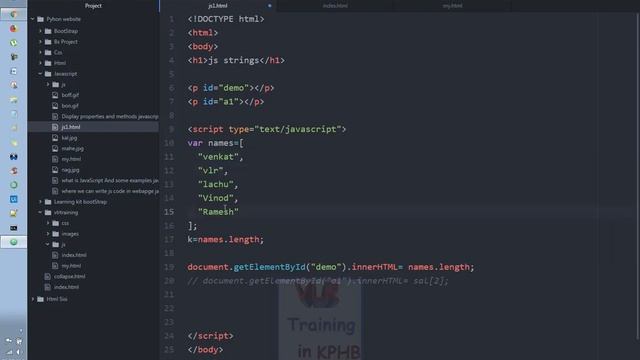Screen dimensions: 640x360
Task: Click the unsaved-changes dot on js1.html tab
Action: point(270,6)
